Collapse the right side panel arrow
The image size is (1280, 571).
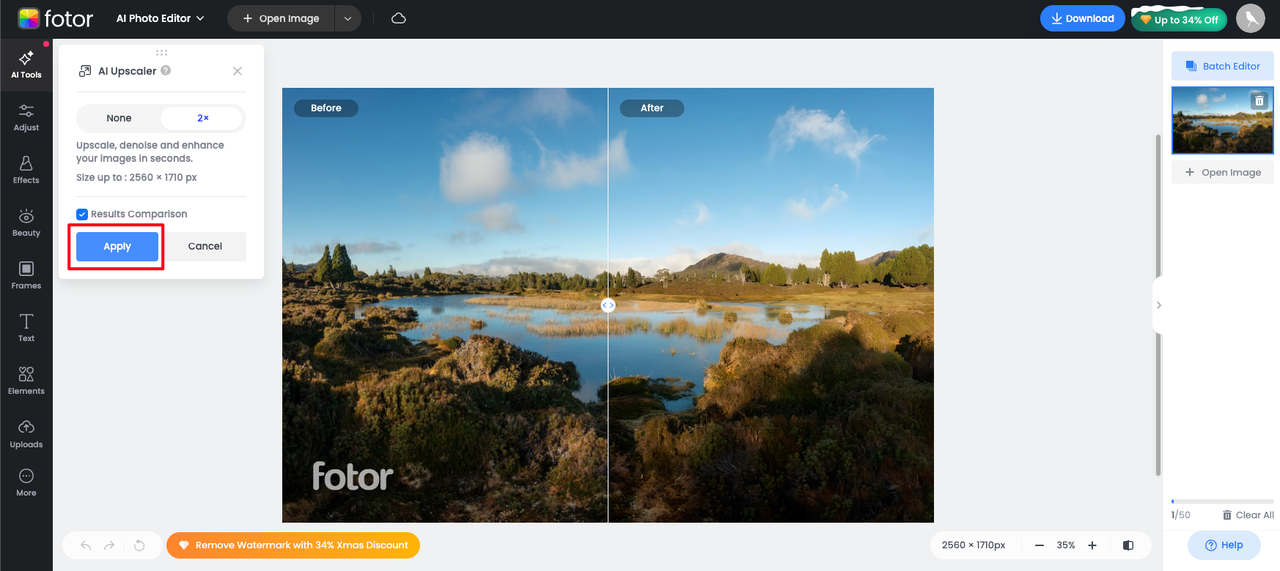click(1159, 305)
